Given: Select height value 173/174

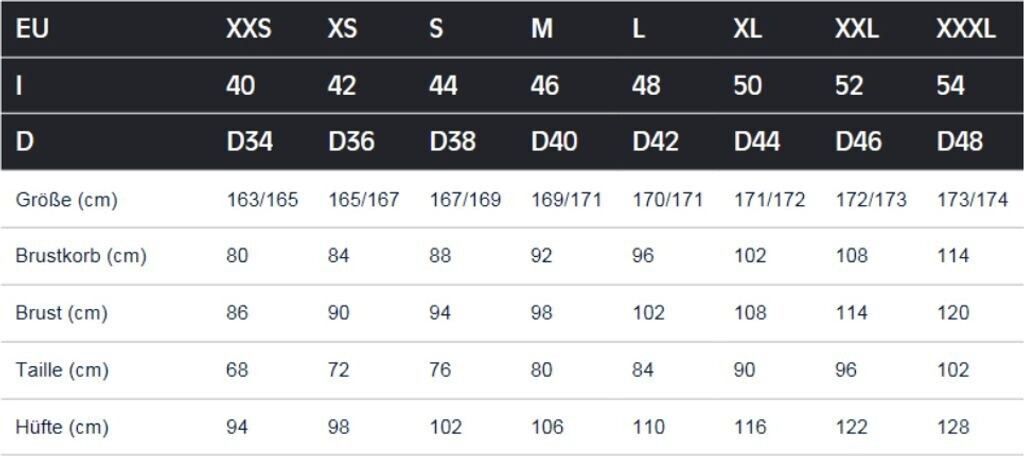Looking at the screenshot, I should coord(972,200).
